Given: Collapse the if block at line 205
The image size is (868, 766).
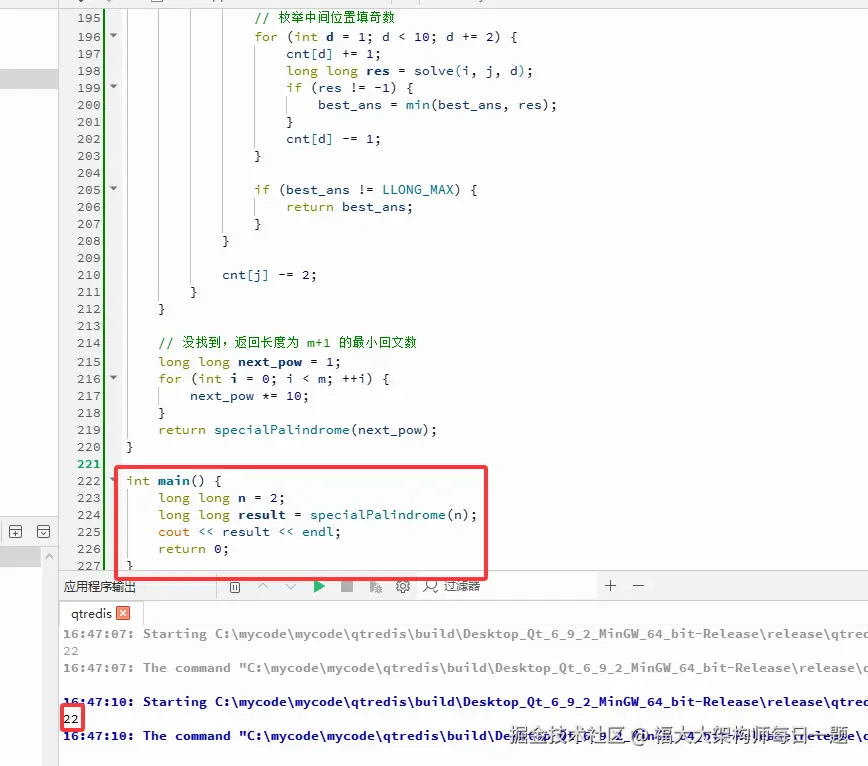Looking at the screenshot, I should point(113,189).
